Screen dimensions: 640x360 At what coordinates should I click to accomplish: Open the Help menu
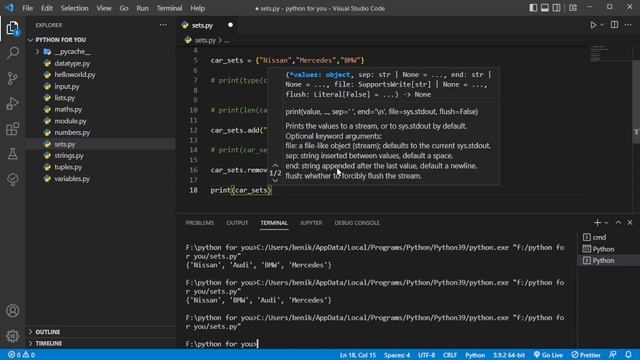point(198,8)
